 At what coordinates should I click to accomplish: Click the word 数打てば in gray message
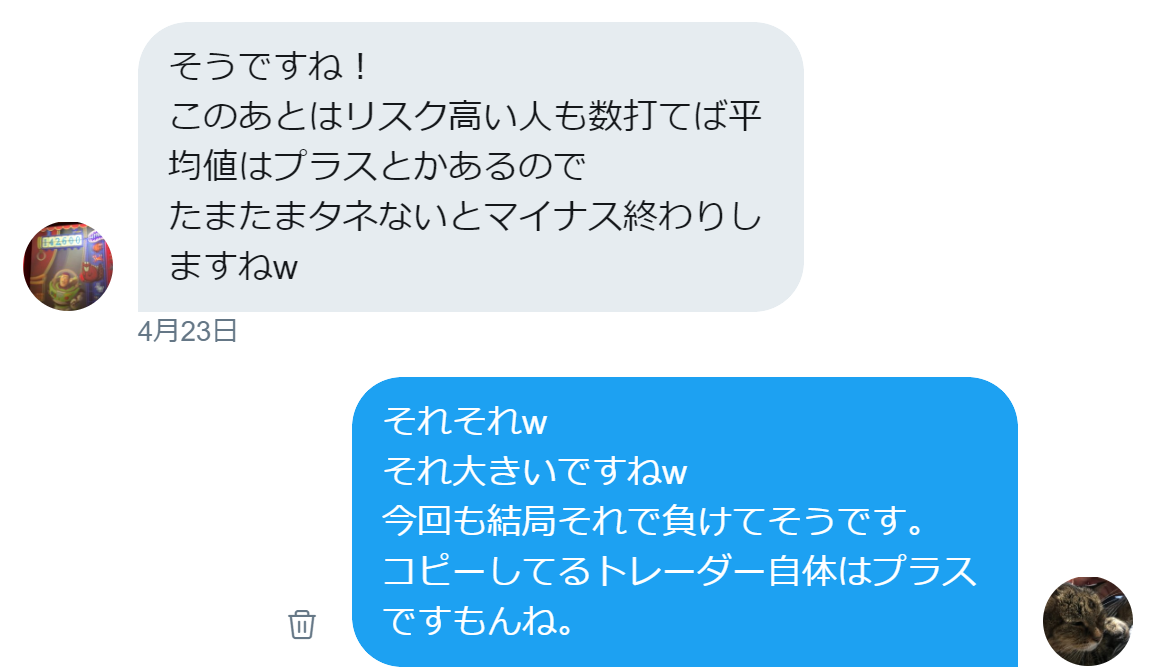coord(657,116)
